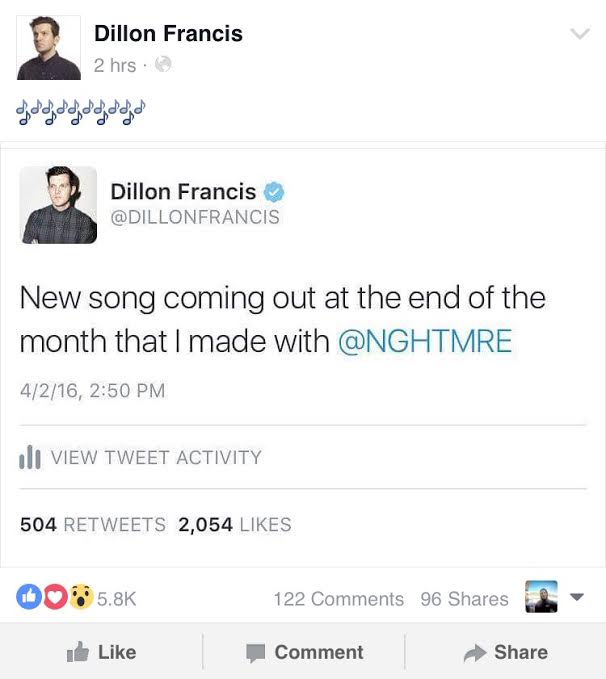The height and width of the screenshot is (679, 606).
Task: Open the 2 hrs post timestamp
Action: [115, 65]
